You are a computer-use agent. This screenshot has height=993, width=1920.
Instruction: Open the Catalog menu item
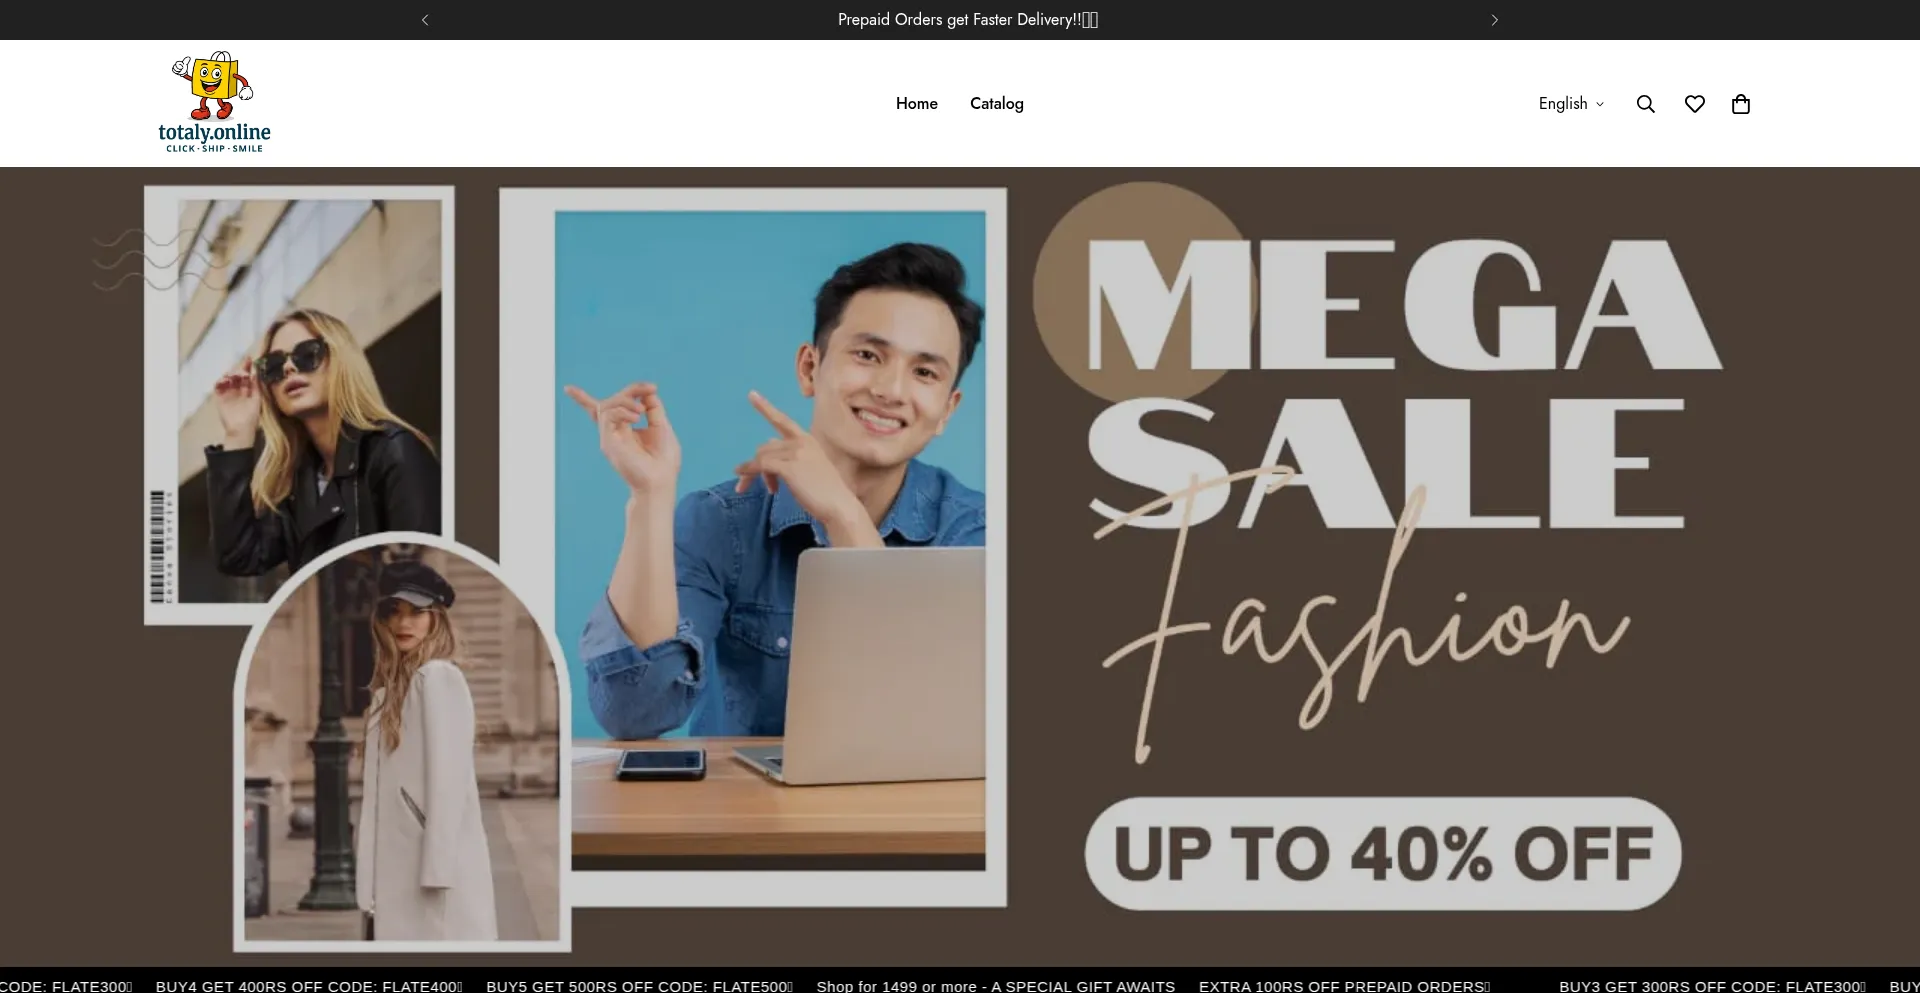tap(996, 104)
